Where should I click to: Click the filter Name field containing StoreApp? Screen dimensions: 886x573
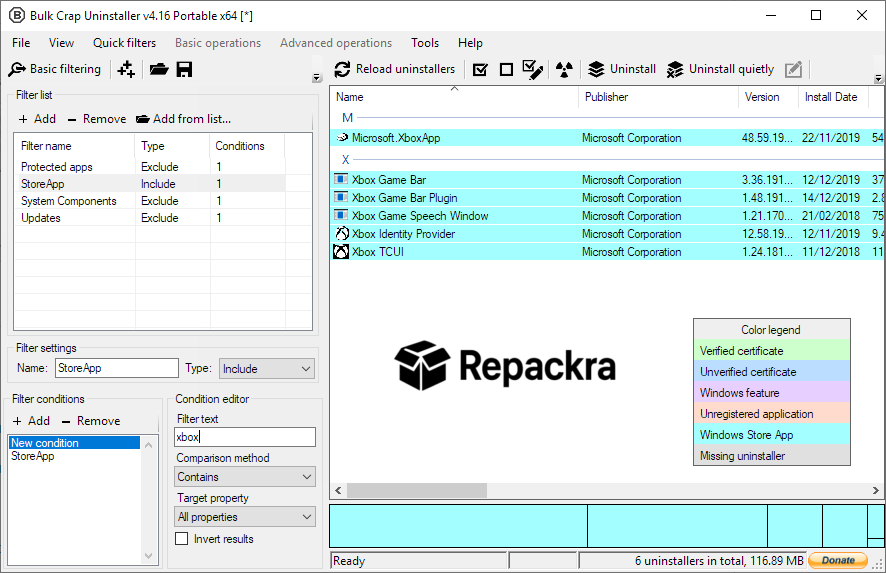pos(116,368)
